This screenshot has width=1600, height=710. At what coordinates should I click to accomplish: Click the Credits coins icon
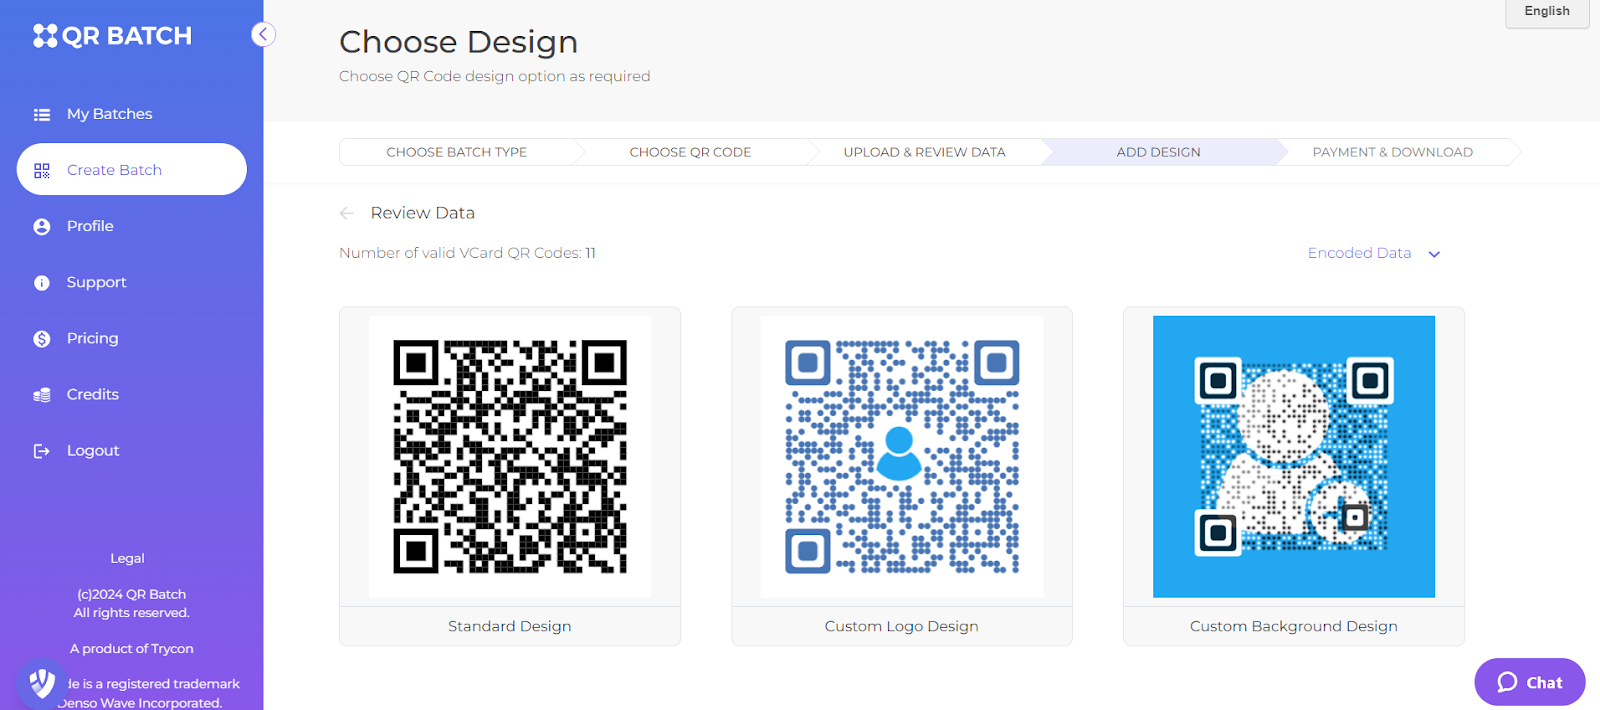click(x=42, y=395)
